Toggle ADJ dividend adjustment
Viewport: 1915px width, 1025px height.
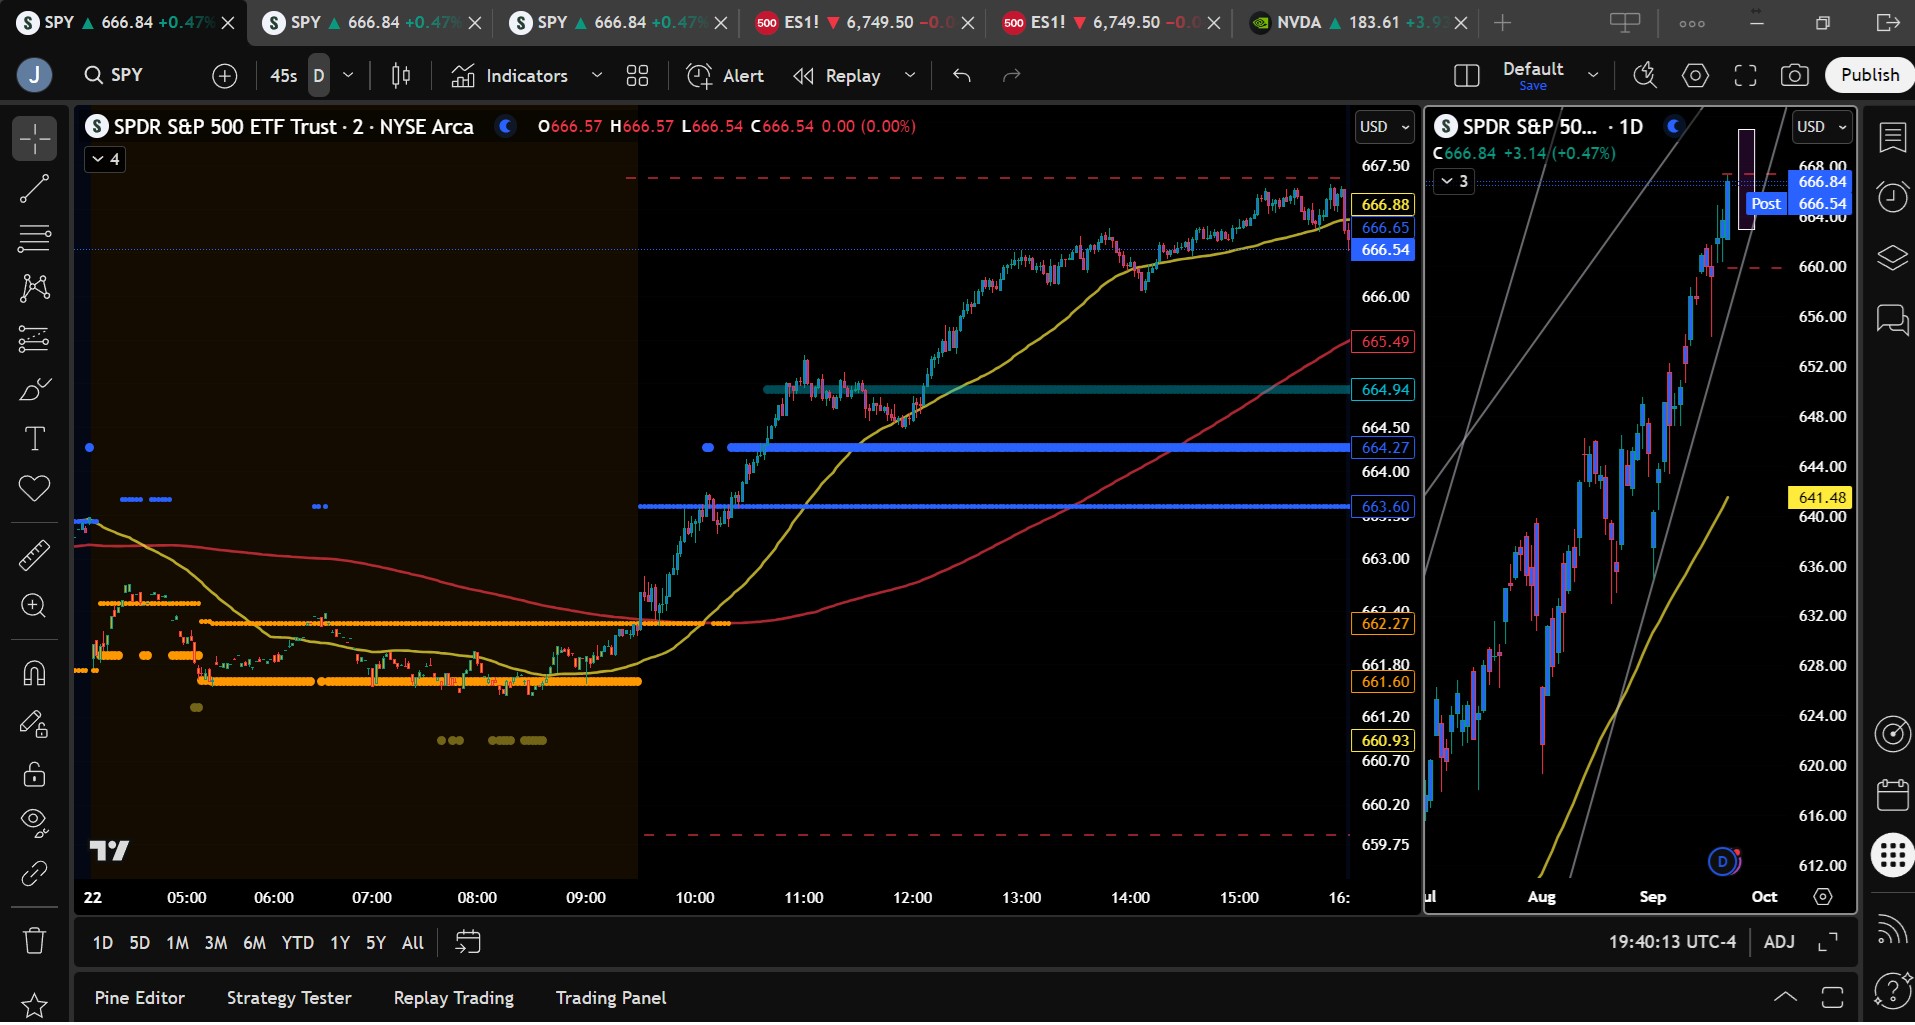(x=1779, y=942)
